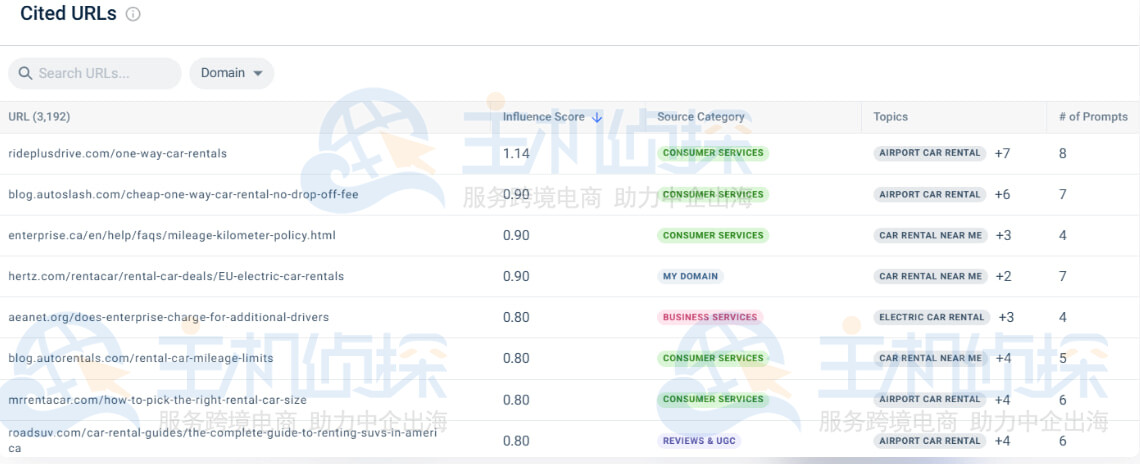Click the 1.14 influence score value

(516, 153)
